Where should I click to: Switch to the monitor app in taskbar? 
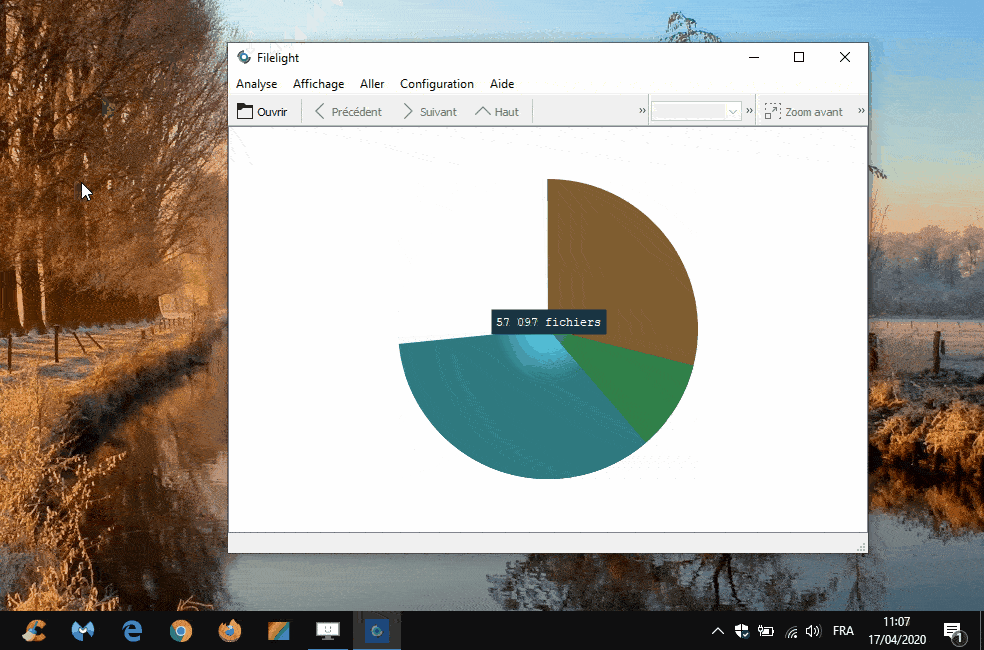click(328, 631)
